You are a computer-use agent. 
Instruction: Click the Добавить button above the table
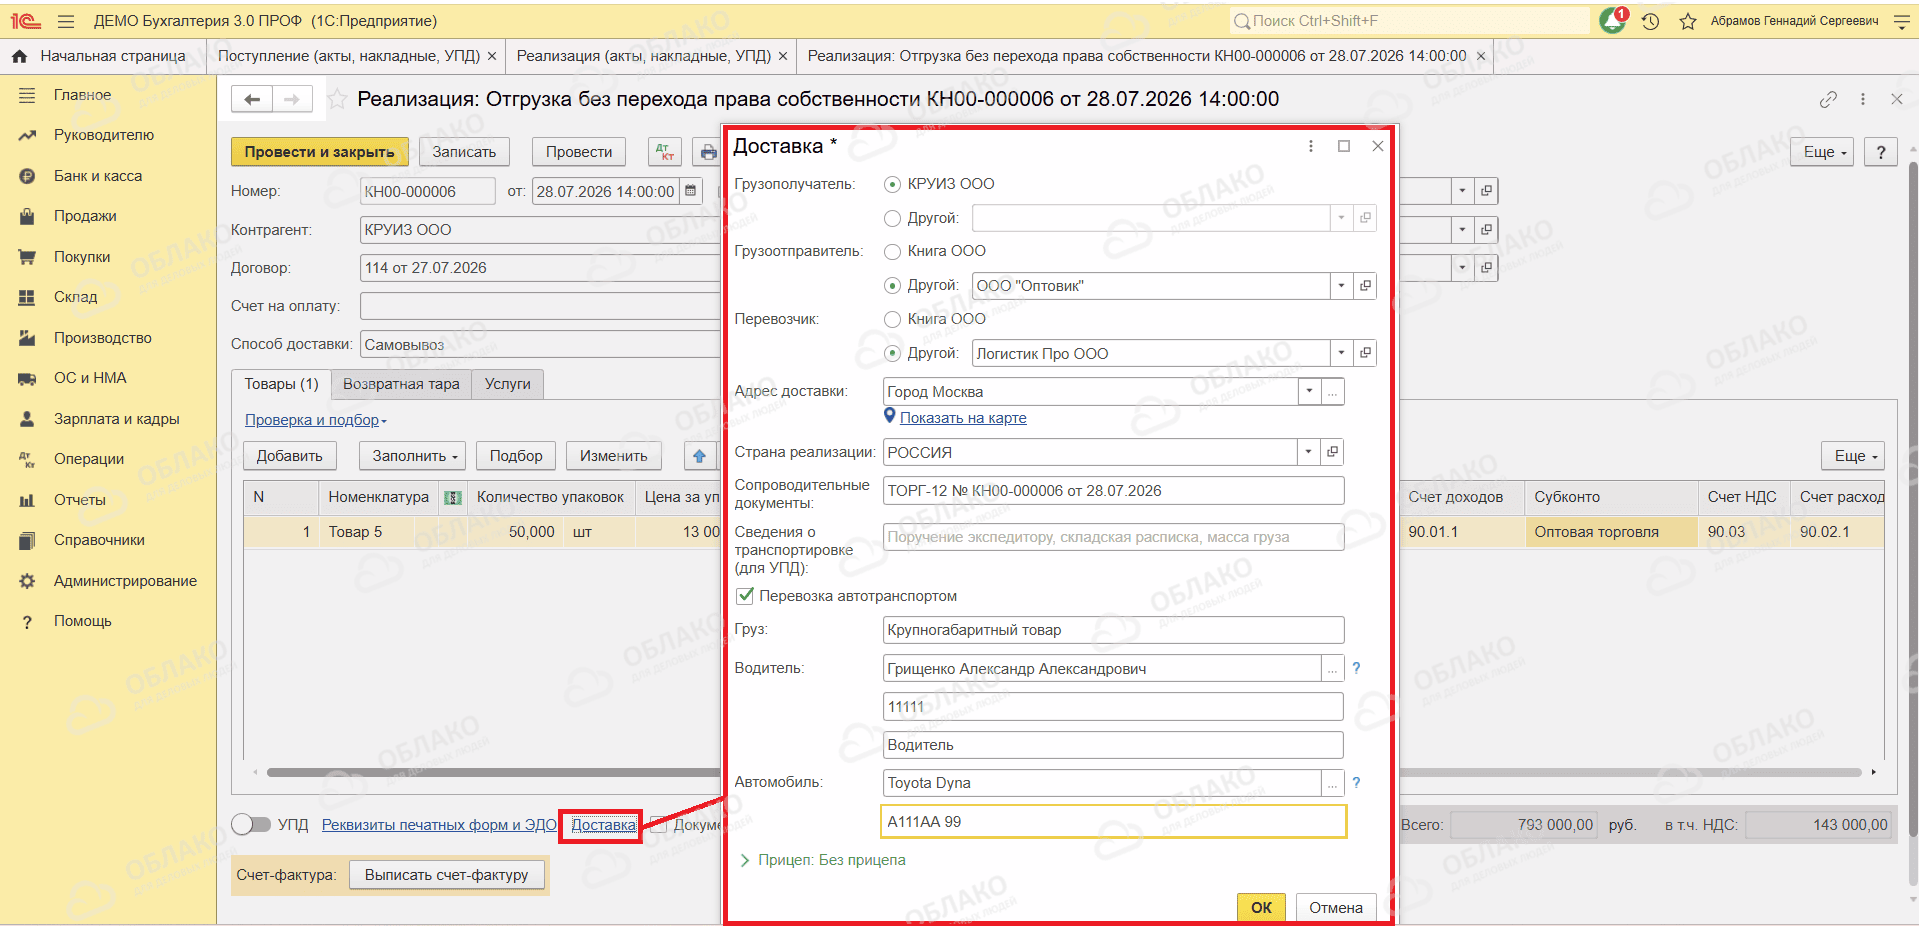pyautogui.click(x=290, y=456)
